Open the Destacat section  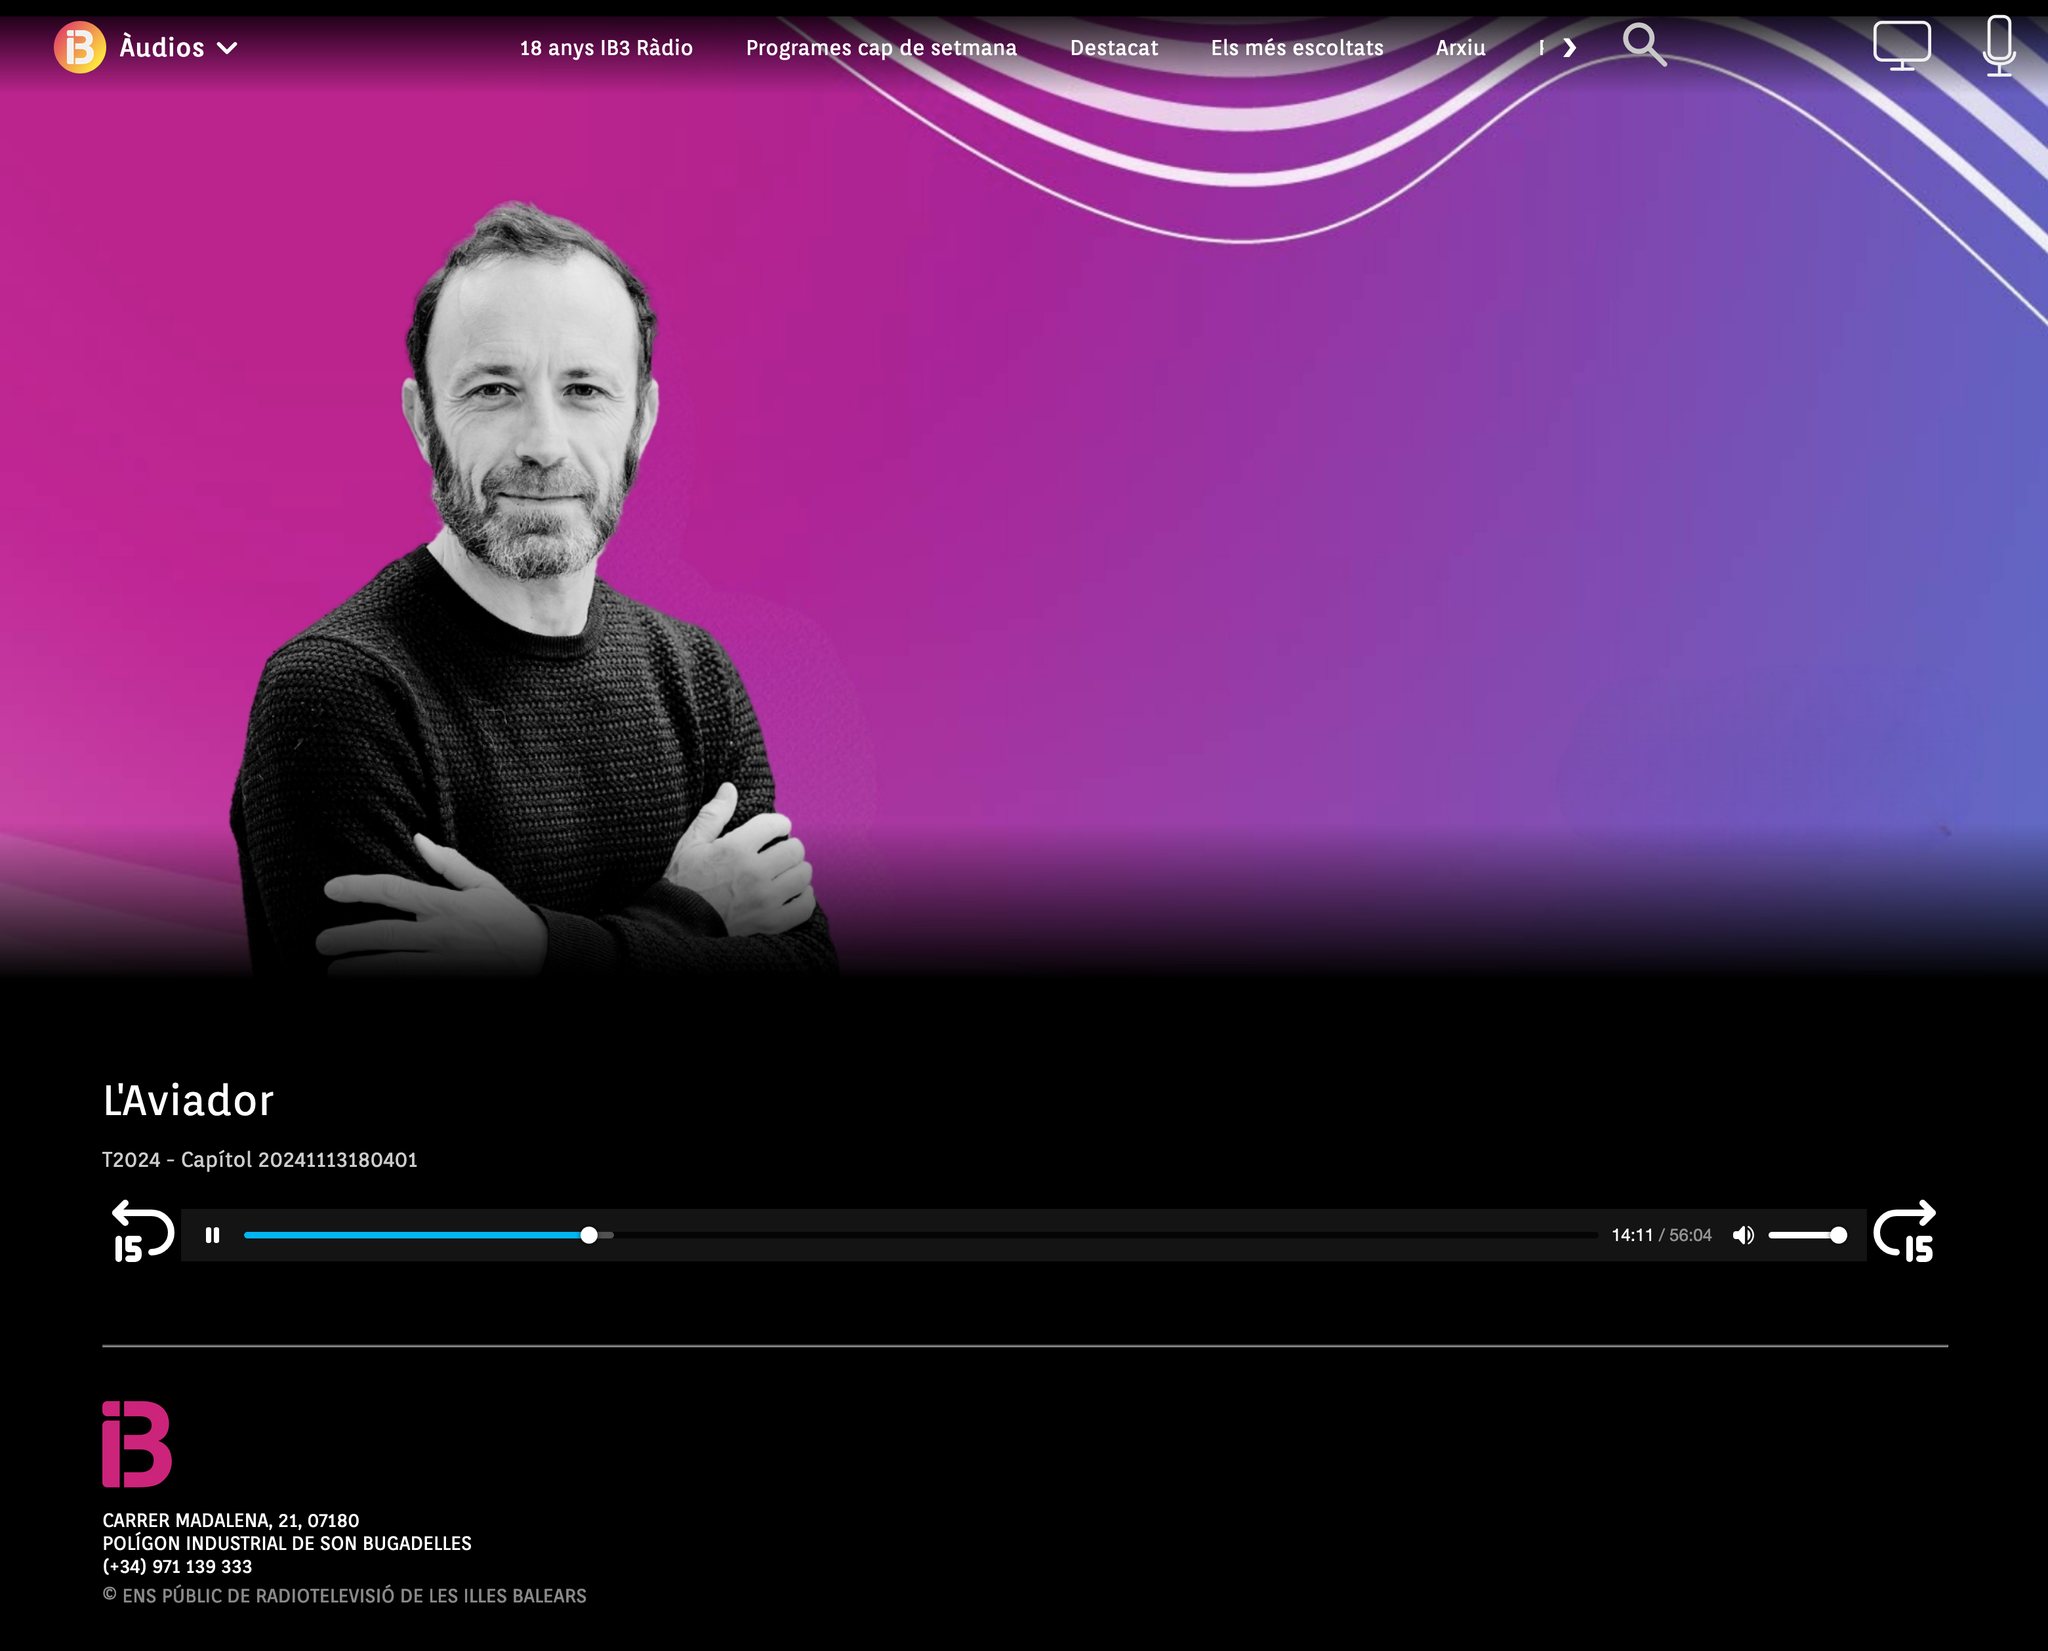[1114, 48]
